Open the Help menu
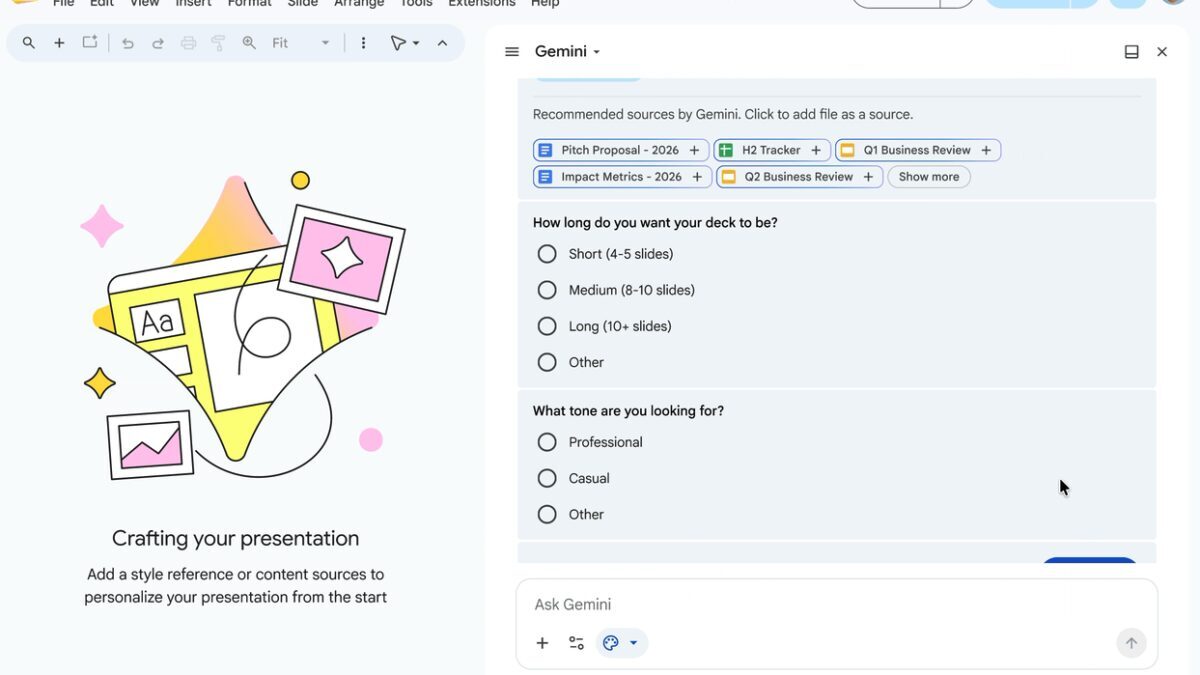1200x675 pixels. tap(545, 3)
